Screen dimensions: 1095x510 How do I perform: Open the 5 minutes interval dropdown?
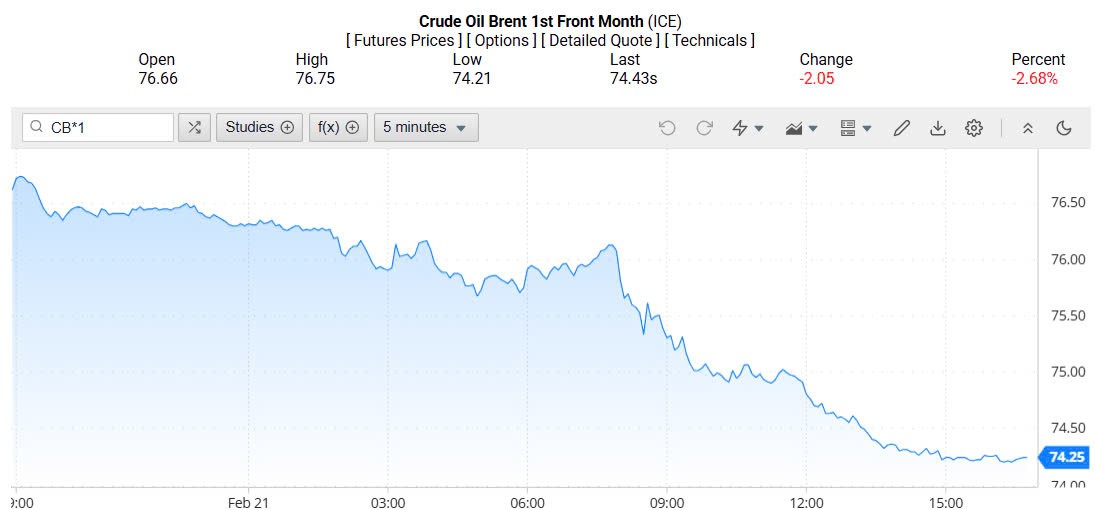click(x=426, y=127)
